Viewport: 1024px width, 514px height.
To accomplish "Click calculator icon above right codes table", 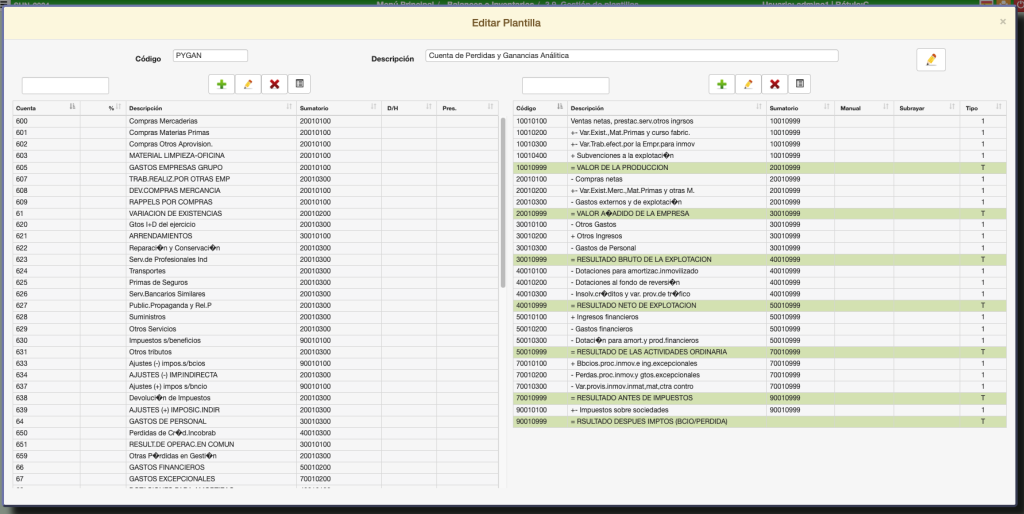I will pyautogui.click(x=800, y=85).
